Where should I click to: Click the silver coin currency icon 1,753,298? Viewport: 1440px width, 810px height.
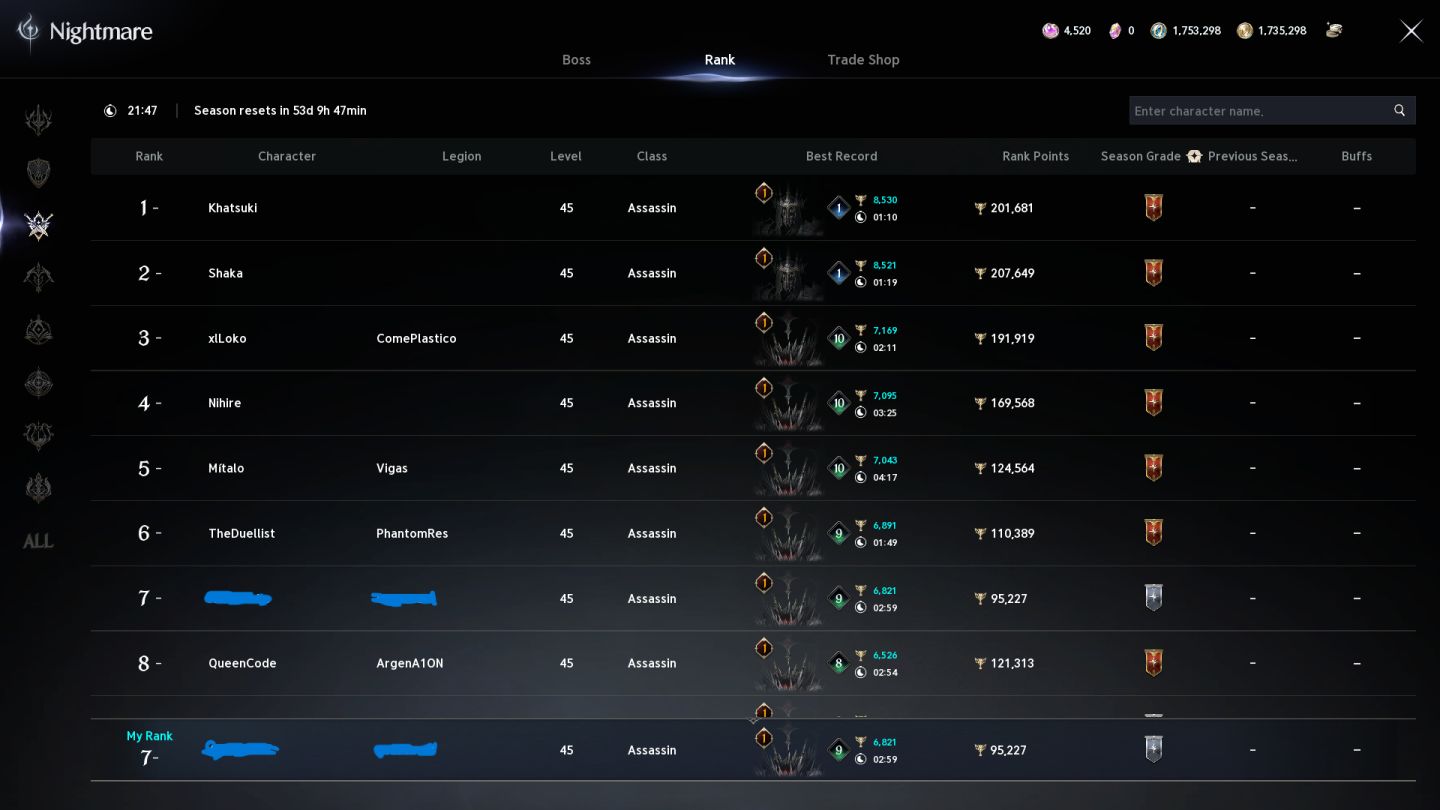(1158, 31)
